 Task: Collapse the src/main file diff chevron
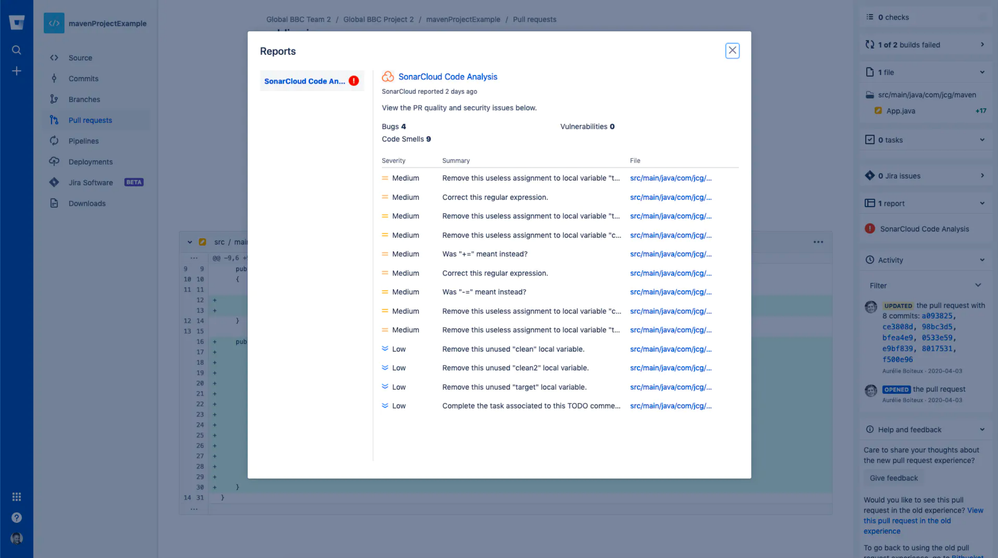[190, 242]
